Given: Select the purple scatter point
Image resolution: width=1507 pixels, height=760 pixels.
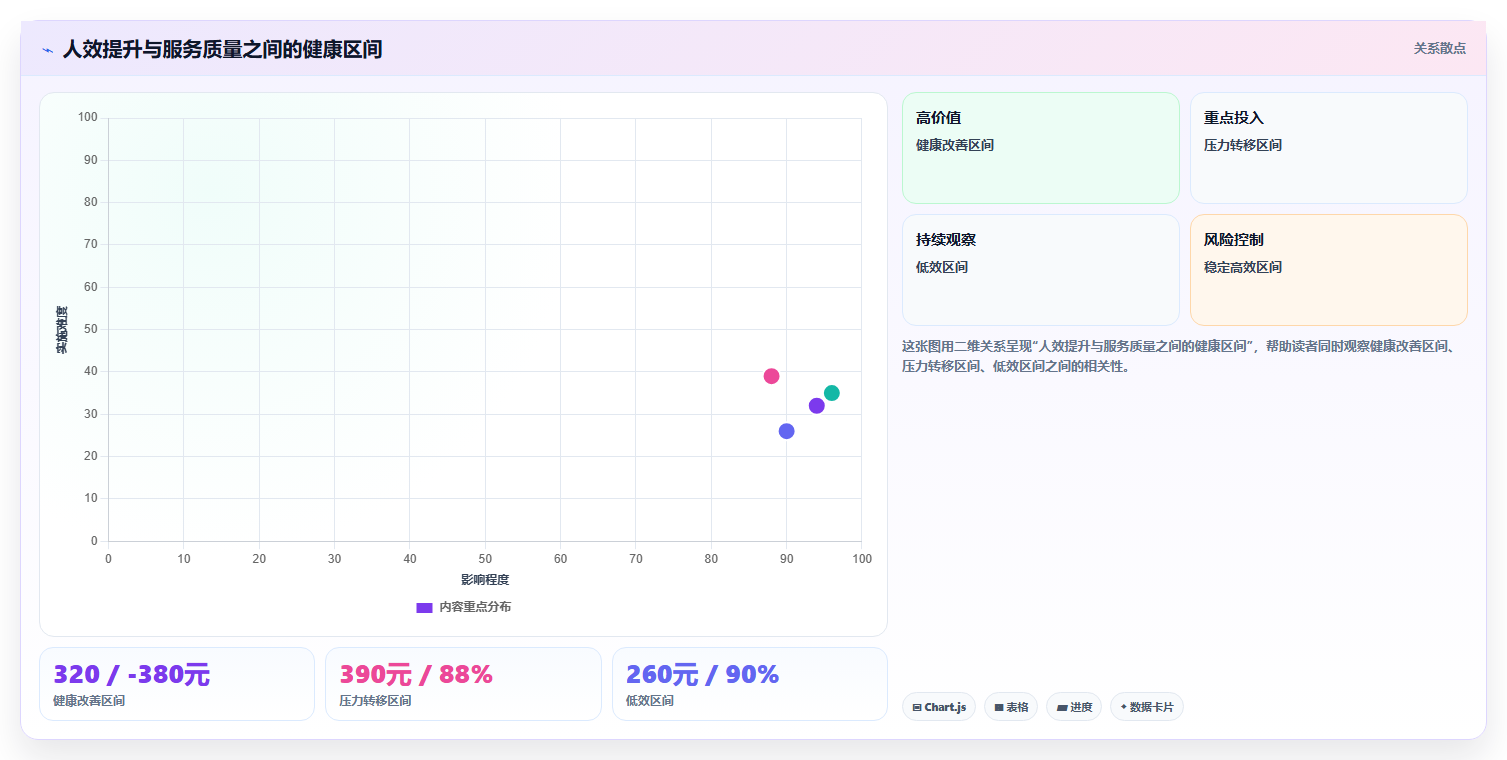Looking at the screenshot, I should (x=817, y=406).
